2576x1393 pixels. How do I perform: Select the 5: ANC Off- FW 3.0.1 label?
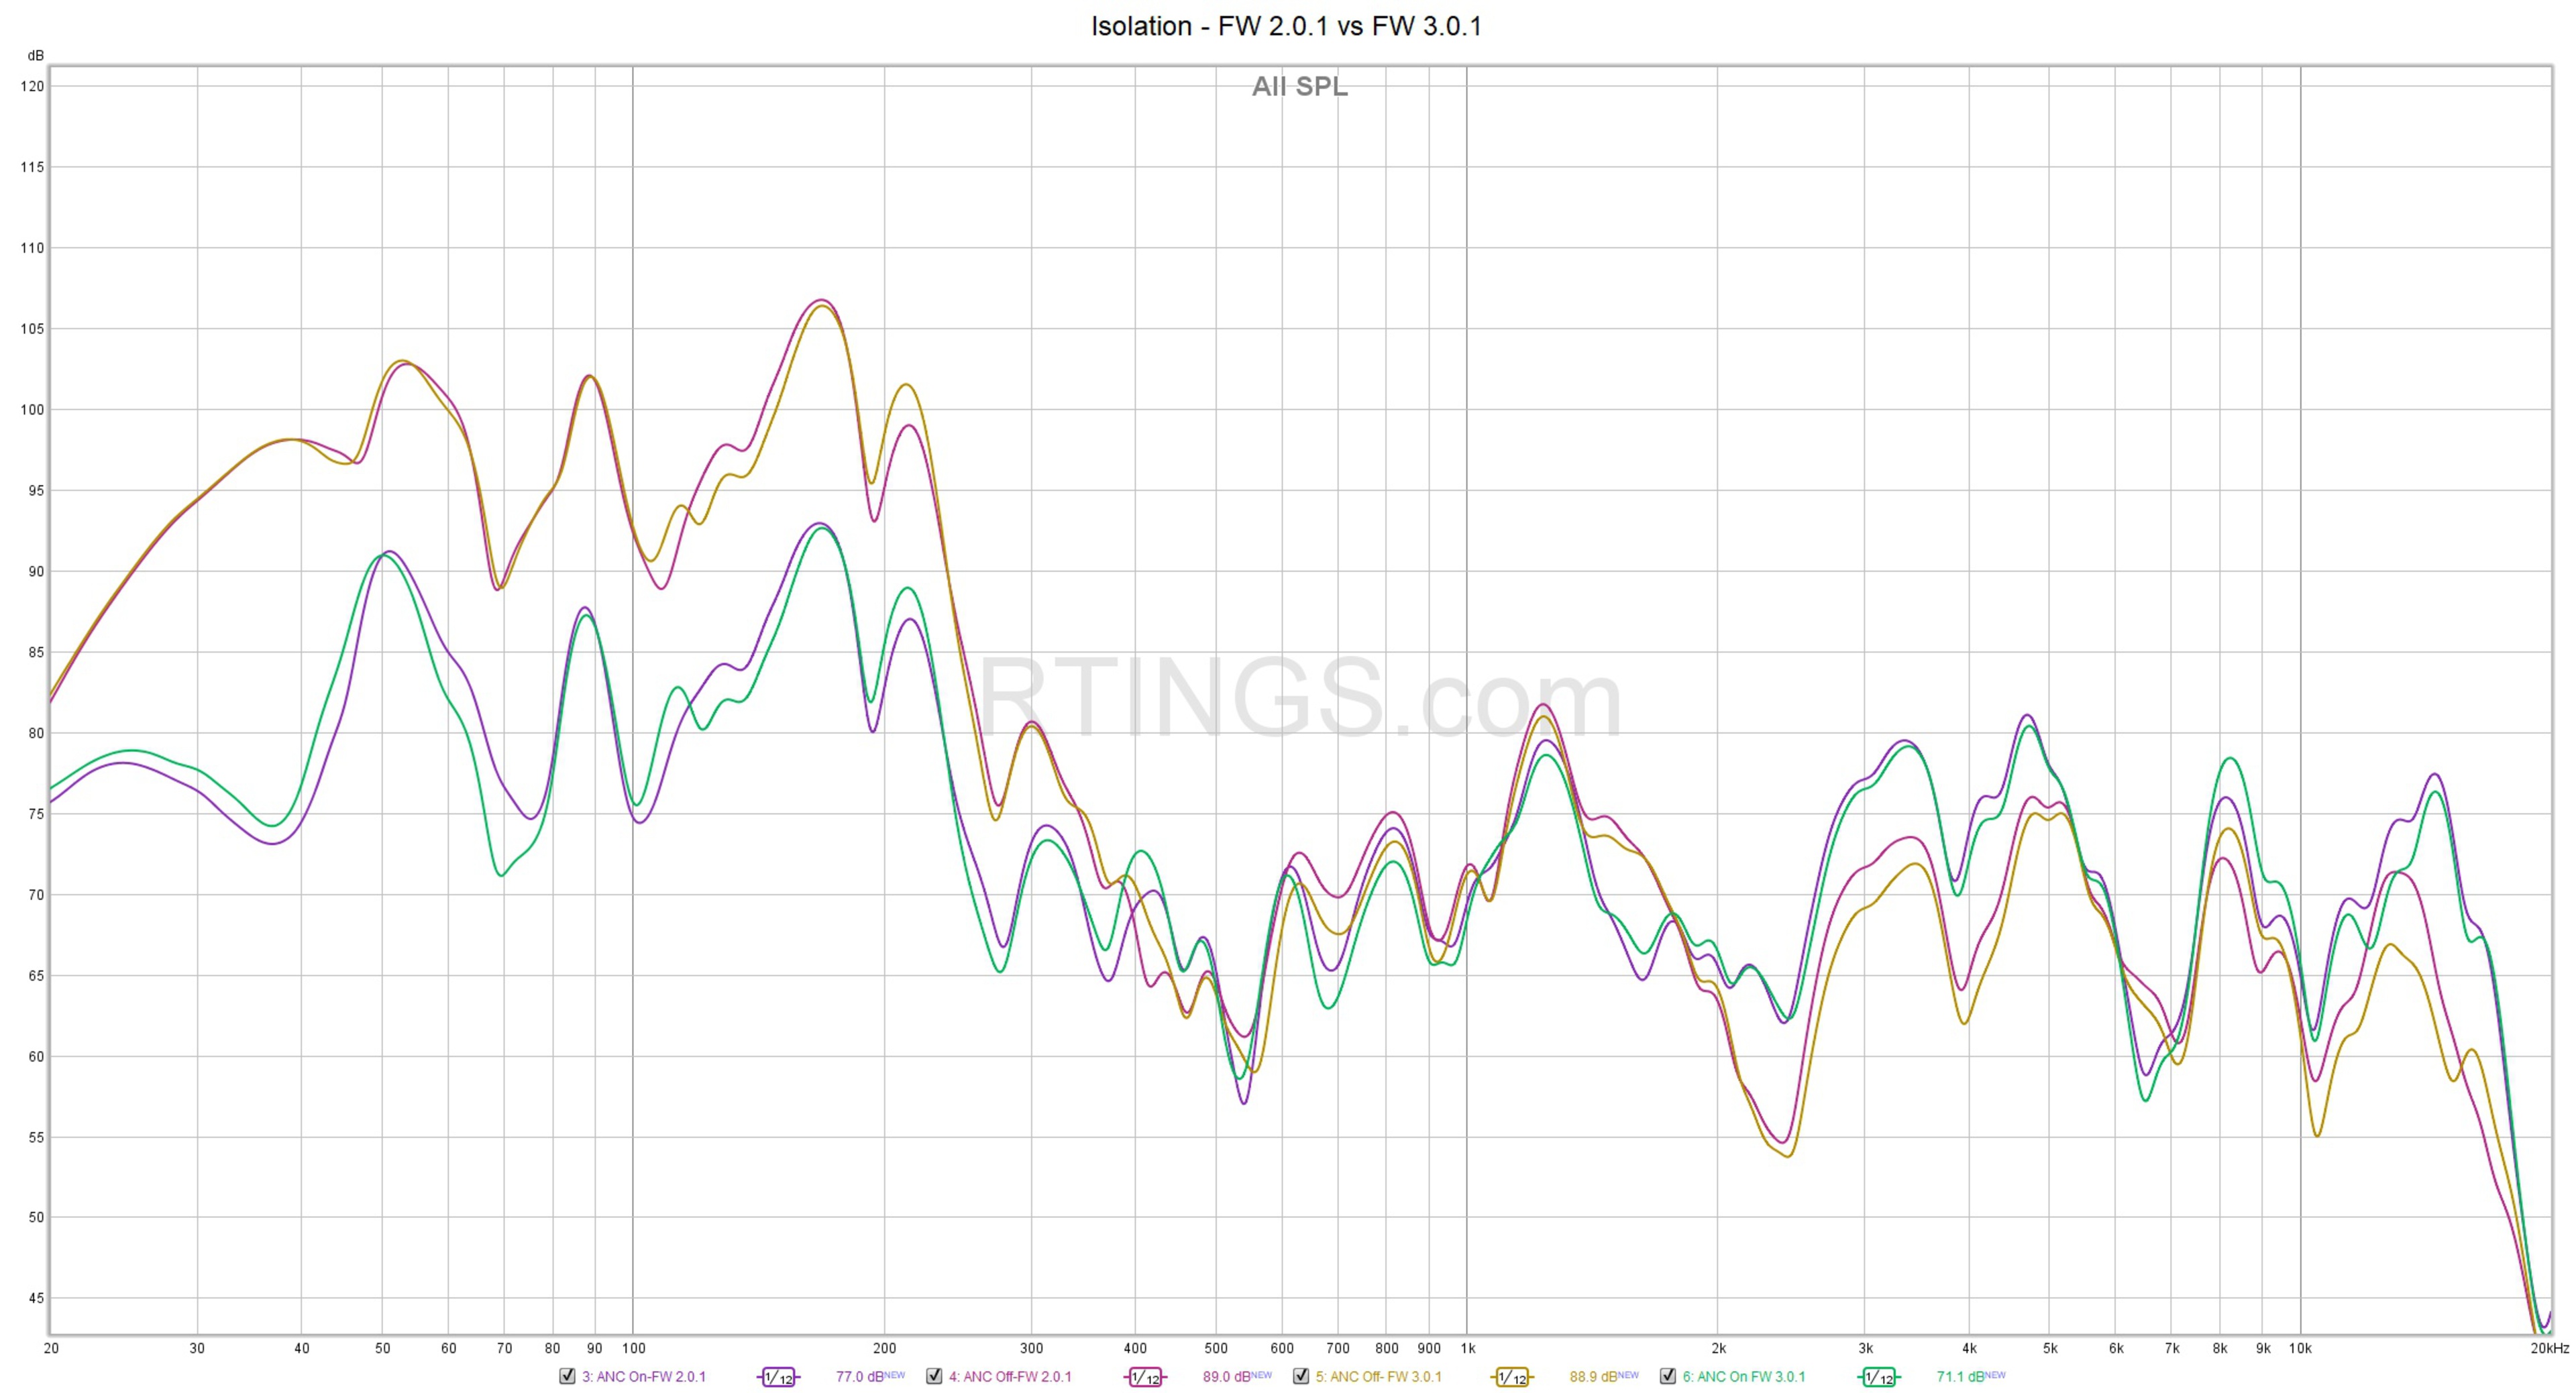[1379, 1377]
